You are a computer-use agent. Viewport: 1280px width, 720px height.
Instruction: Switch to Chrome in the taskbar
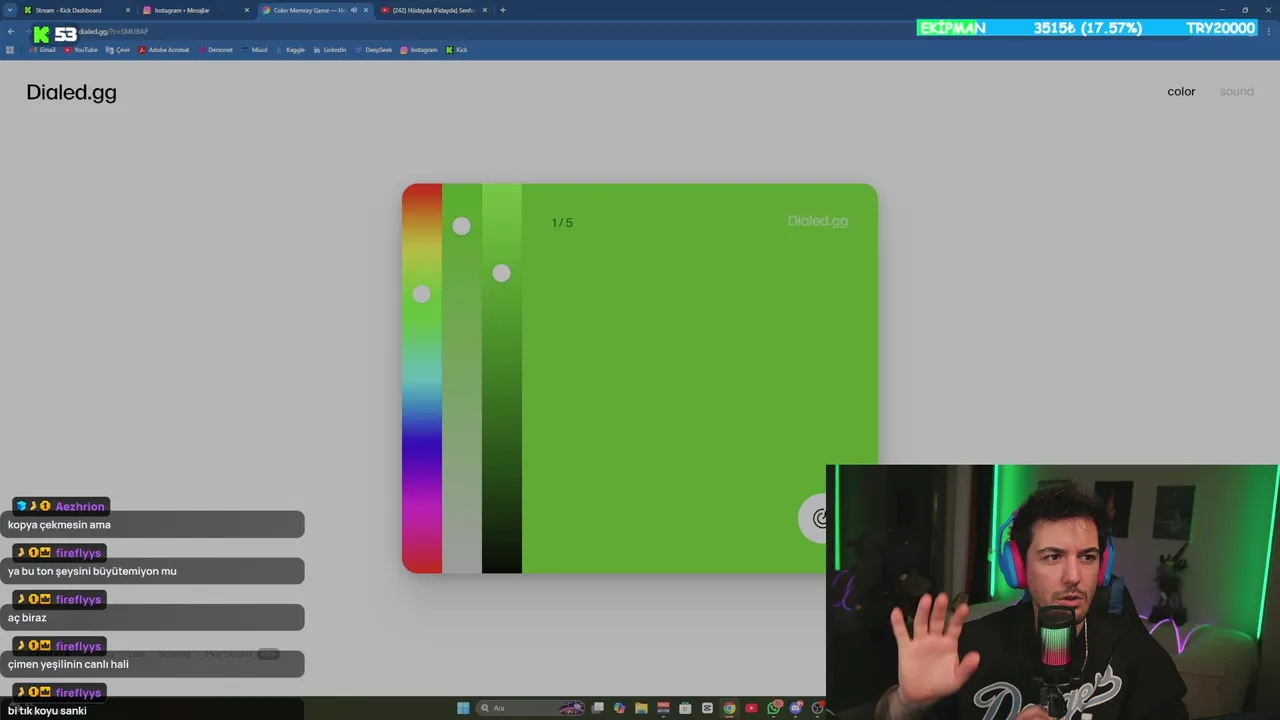pos(729,708)
